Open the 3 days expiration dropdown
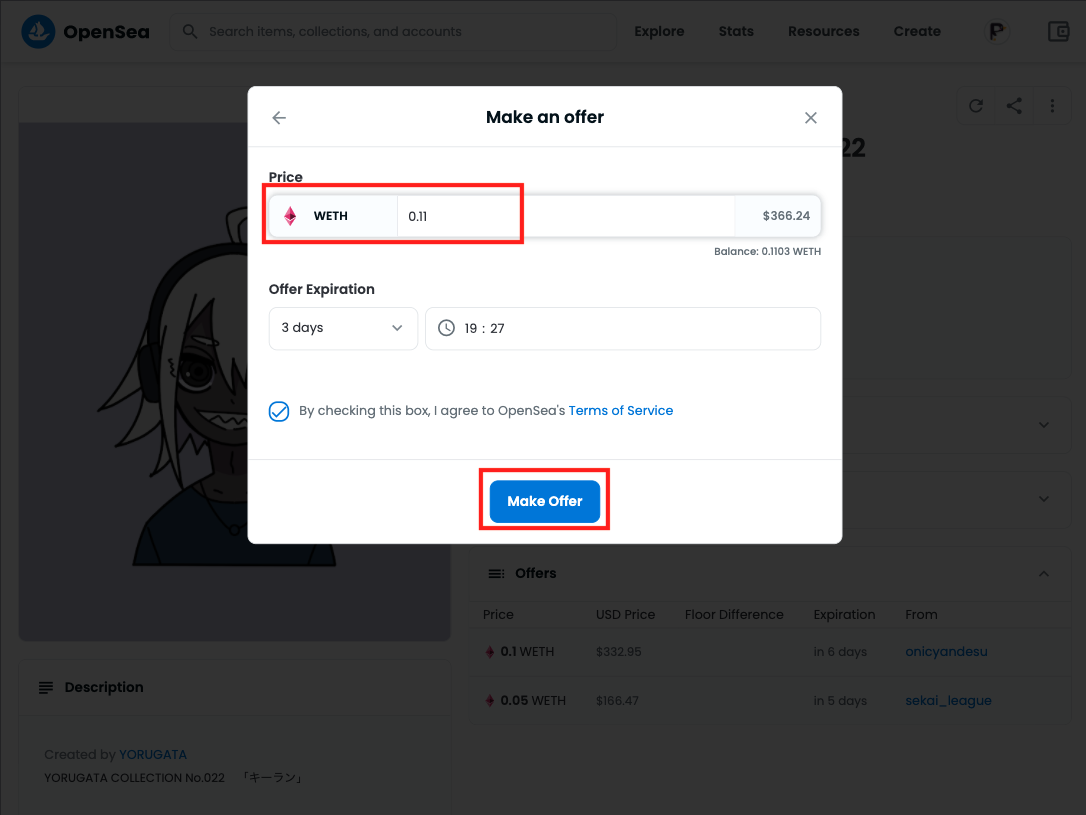The image size is (1086, 815). coord(343,328)
